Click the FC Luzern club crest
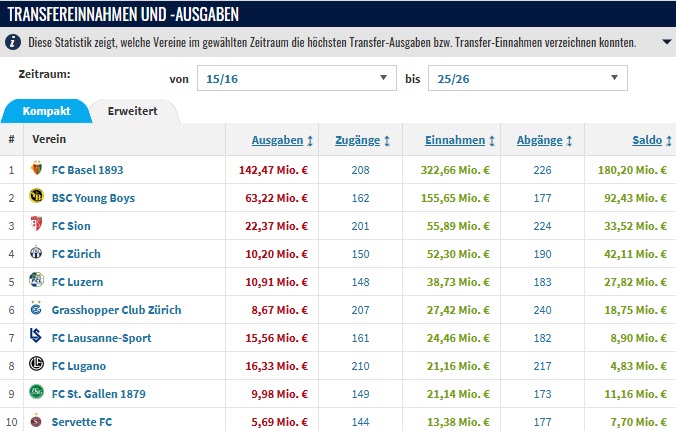676x431 pixels. [x=38, y=282]
